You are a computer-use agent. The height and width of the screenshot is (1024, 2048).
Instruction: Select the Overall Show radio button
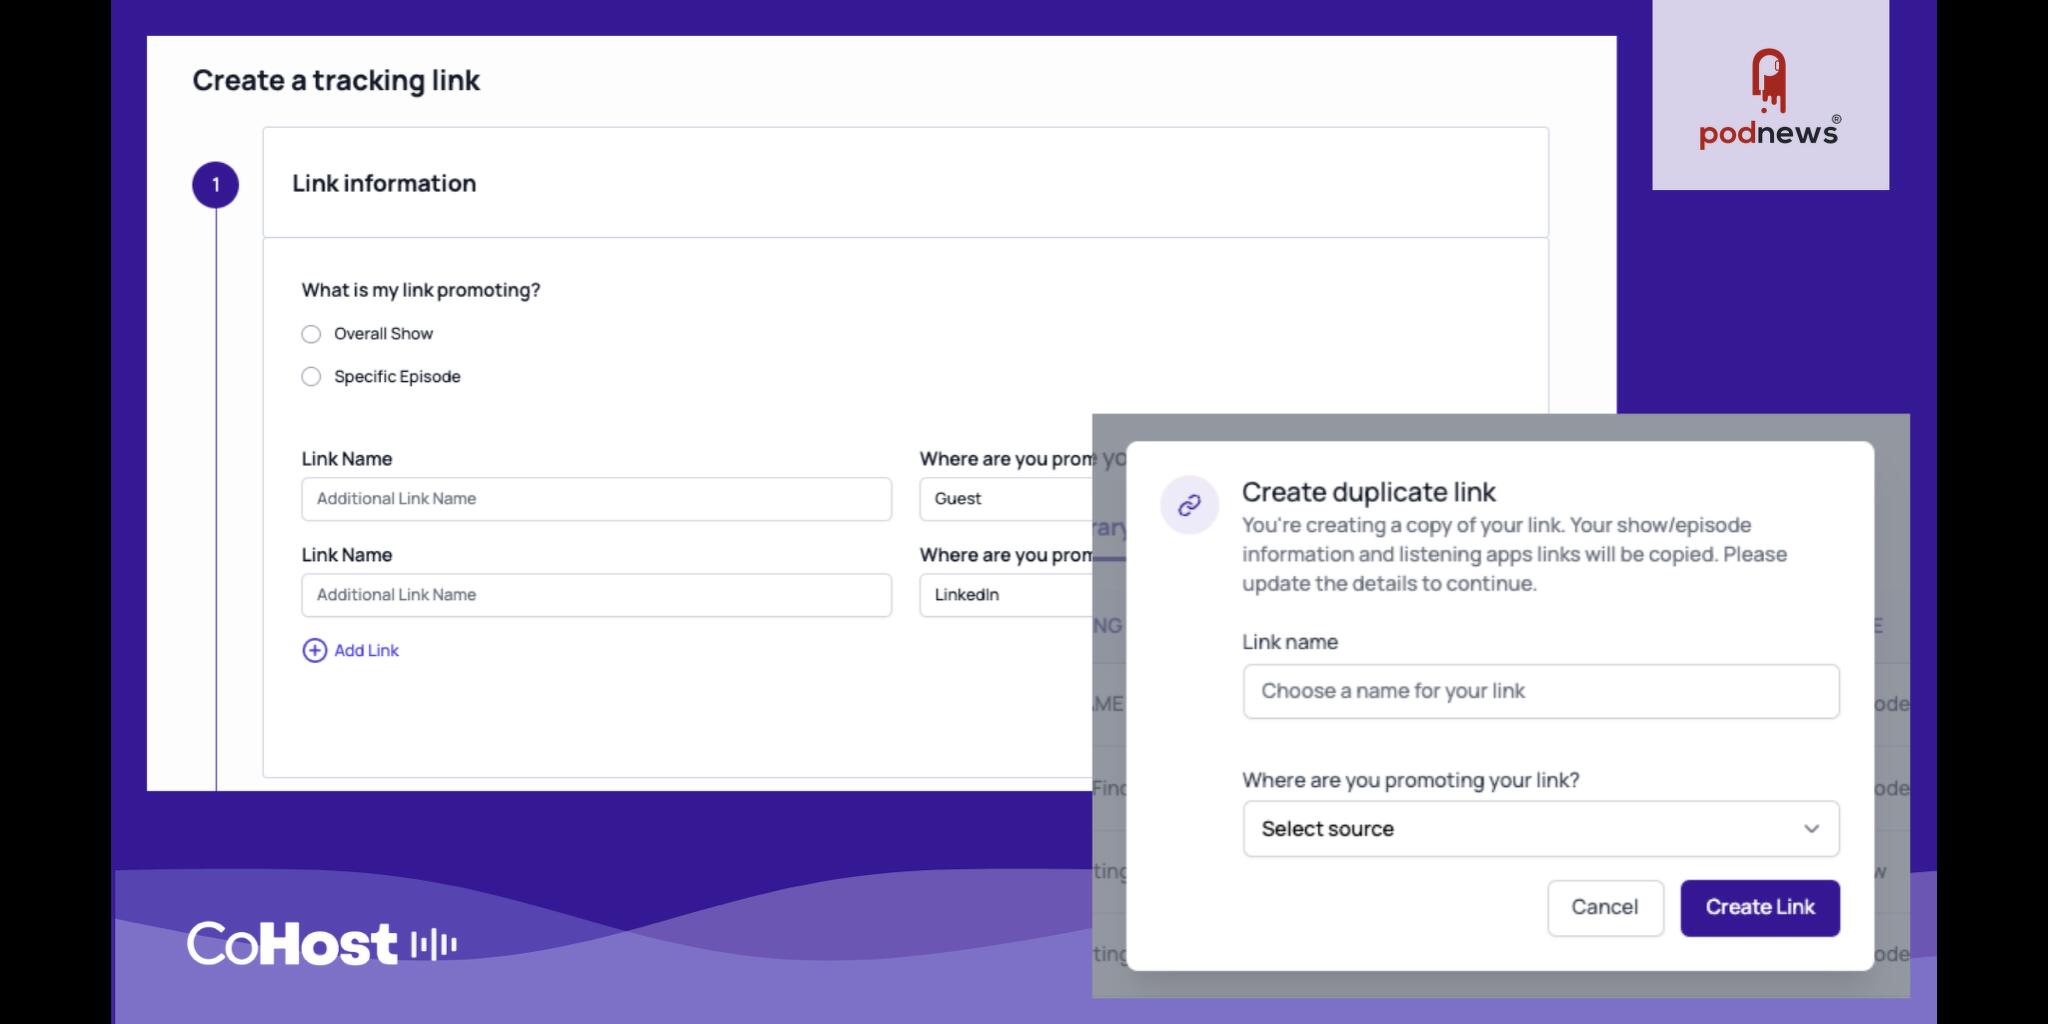311,334
